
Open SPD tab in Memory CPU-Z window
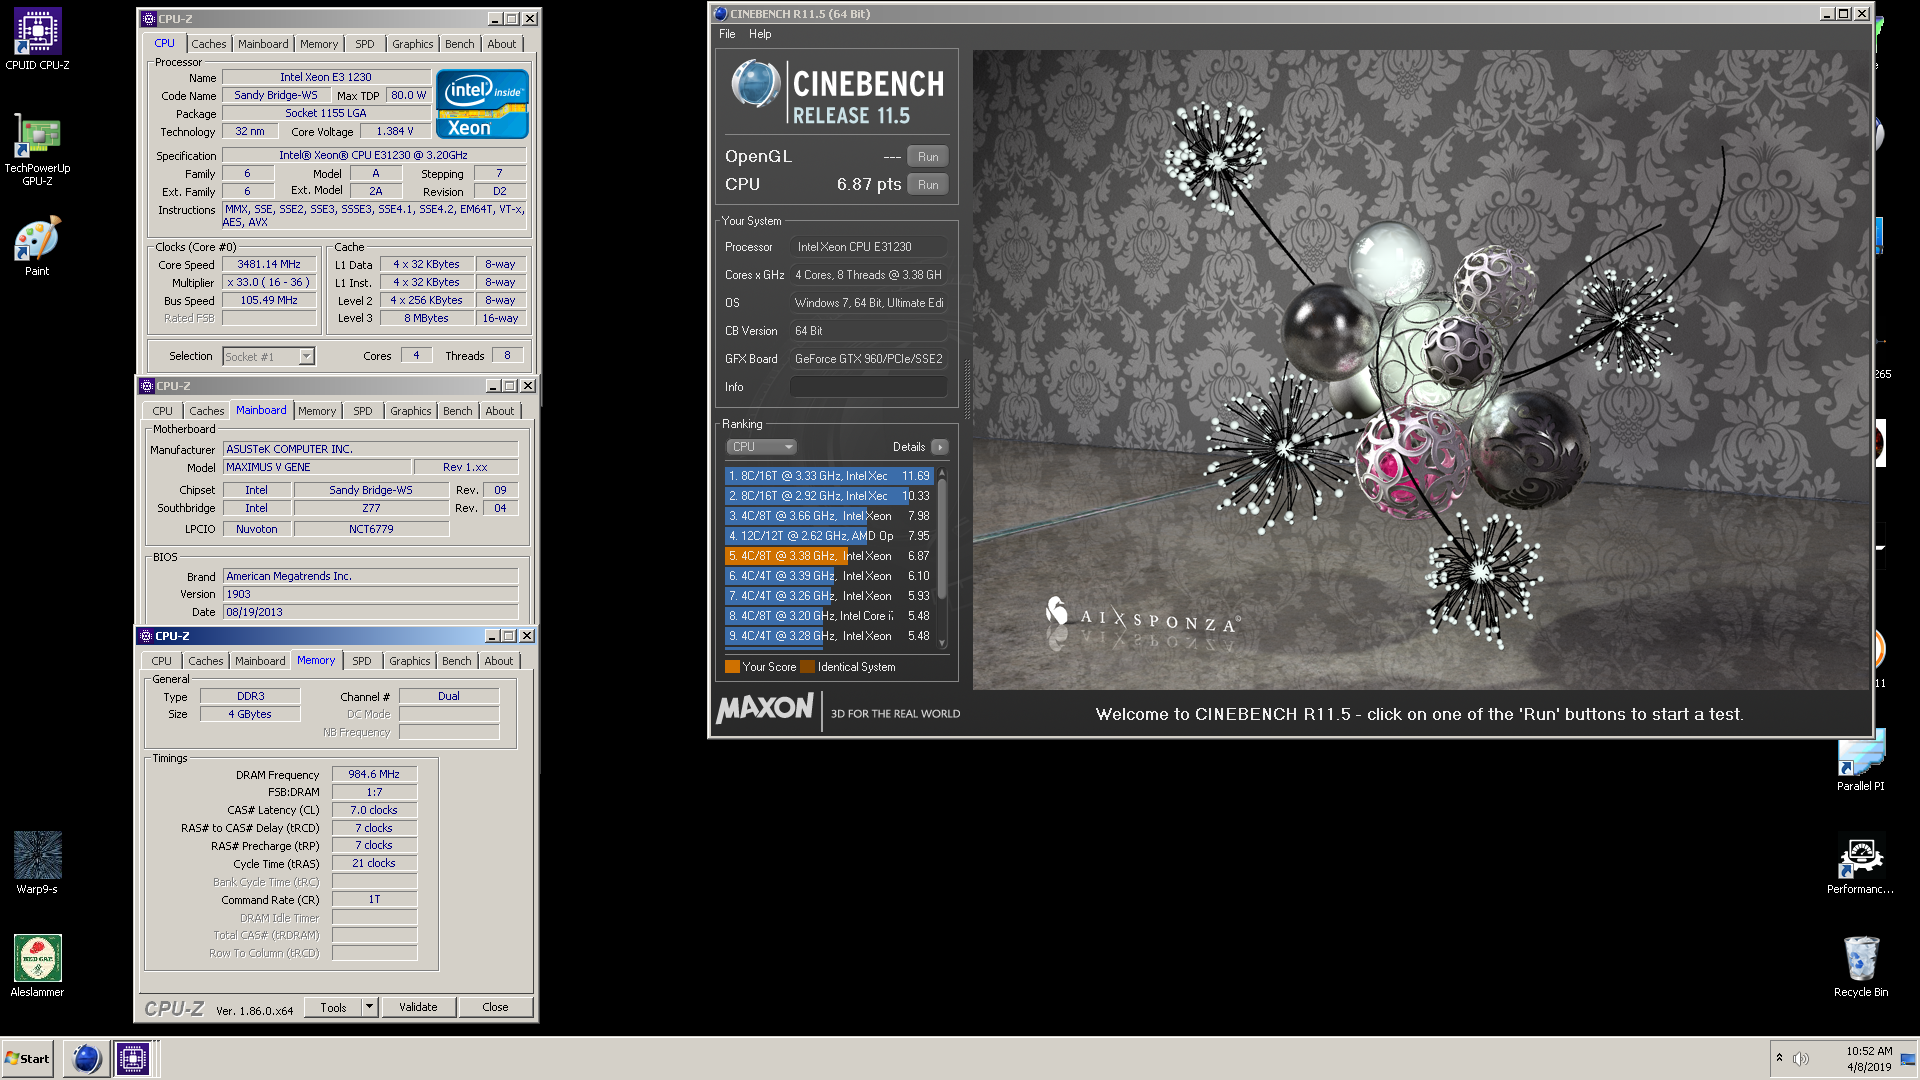pyautogui.click(x=362, y=661)
